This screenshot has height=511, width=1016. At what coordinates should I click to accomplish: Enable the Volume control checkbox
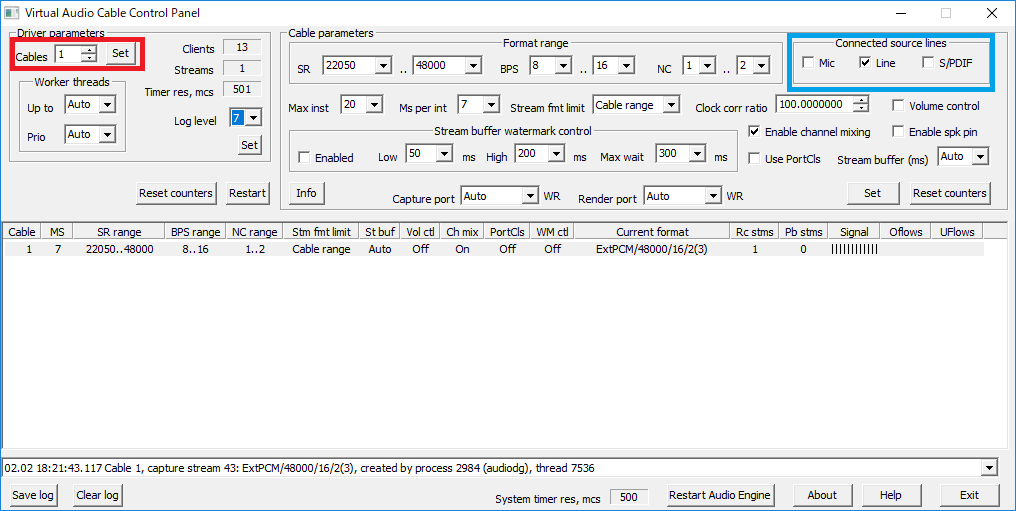click(898, 105)
